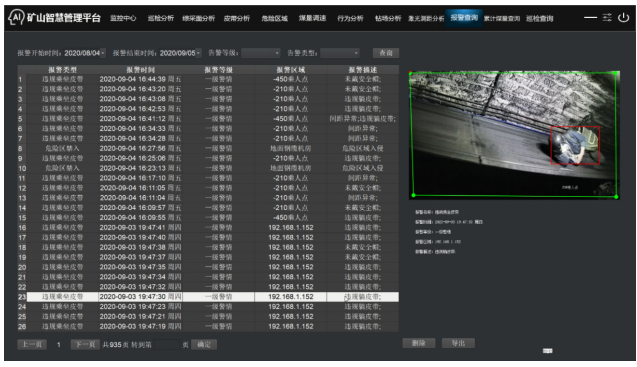The image size is (637, 367).
Task: Click the minimize dash icon in header
Action: [590, 17]
